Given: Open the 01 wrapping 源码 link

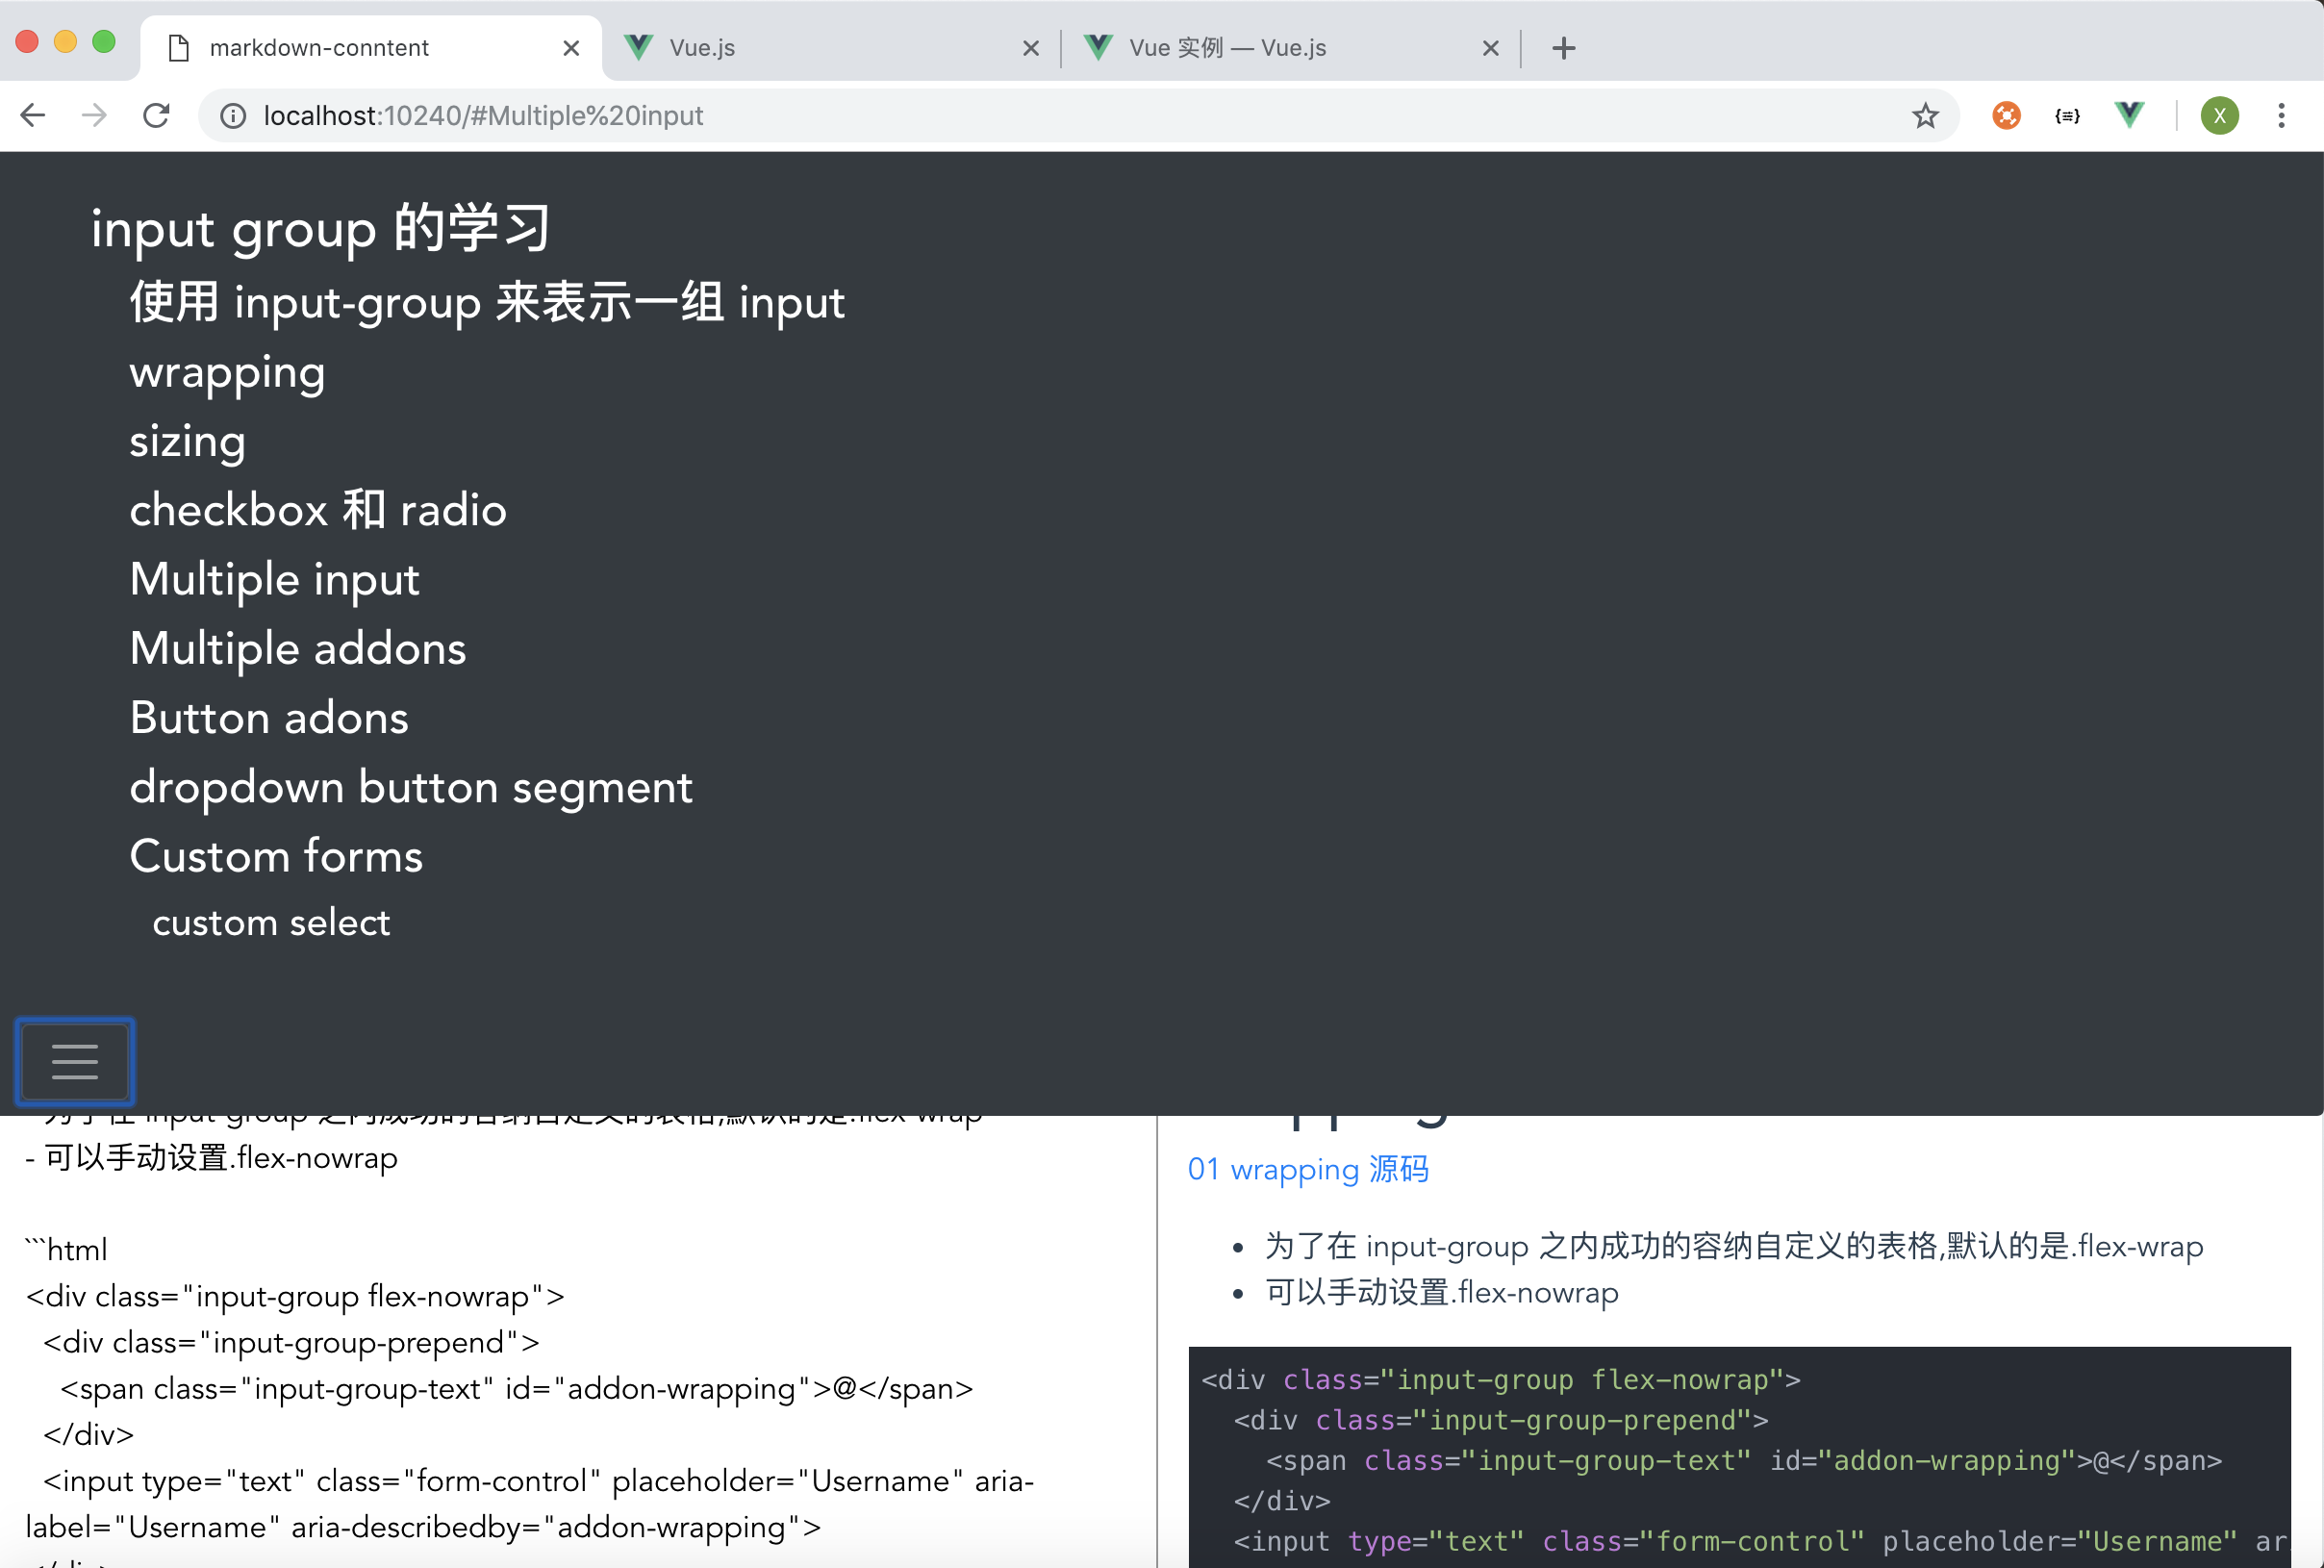Looking at the screenshot, I should [1307, 1169].
